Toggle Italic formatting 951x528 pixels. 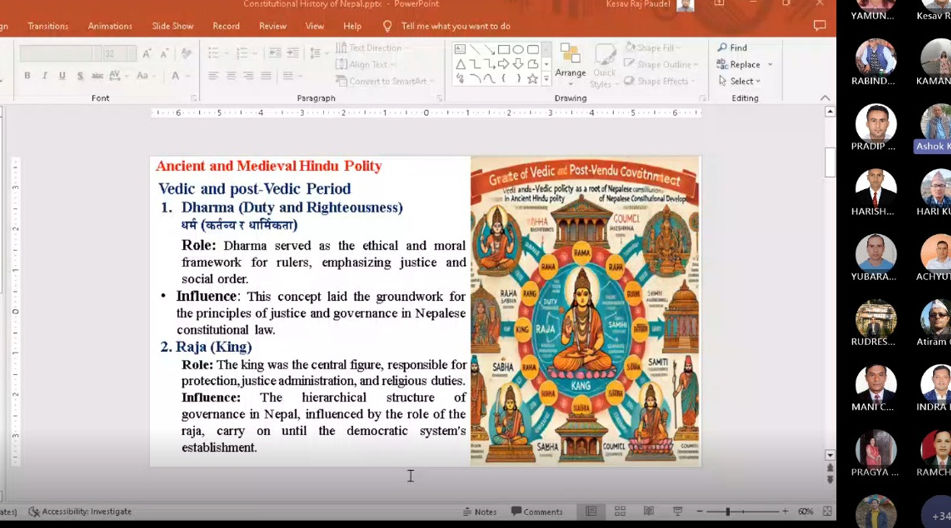point(44,76)
